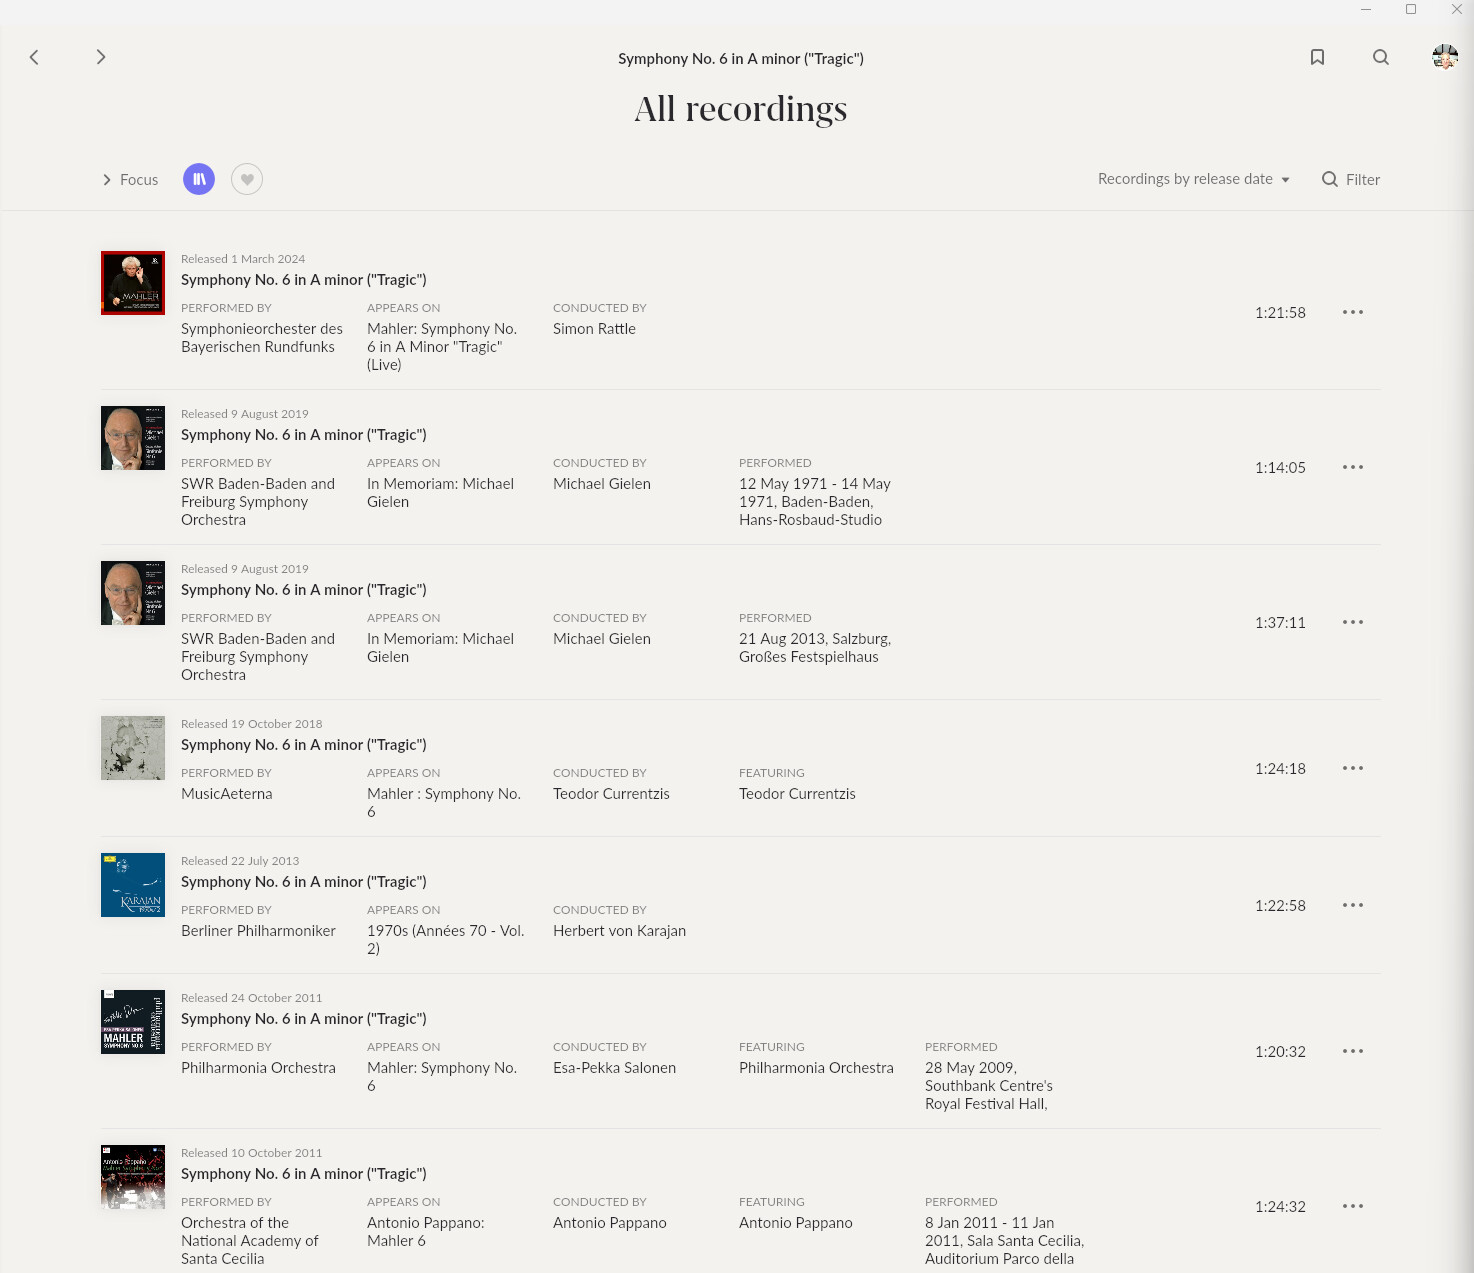Select recording title released 19 October 2018
The image size is (1474, 1273).
(304, 745)
